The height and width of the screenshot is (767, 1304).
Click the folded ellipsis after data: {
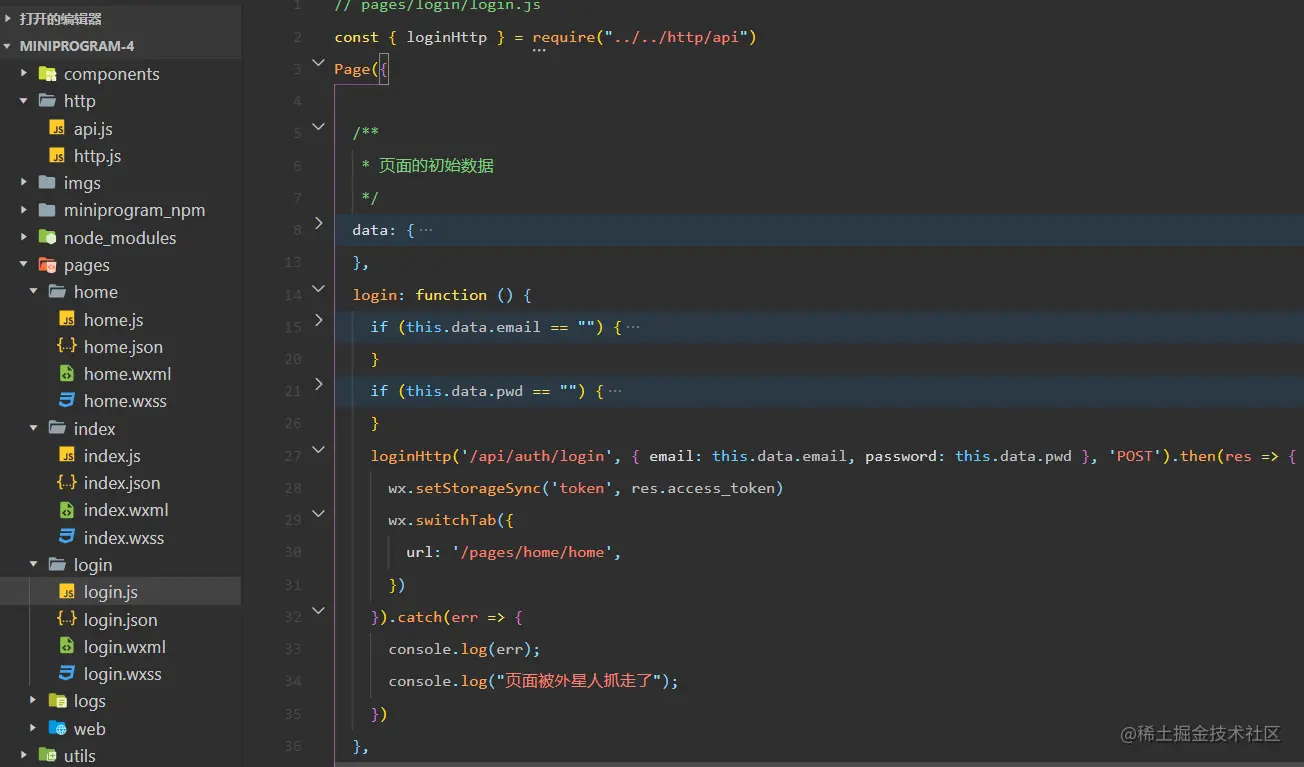(x=426, y=230)
